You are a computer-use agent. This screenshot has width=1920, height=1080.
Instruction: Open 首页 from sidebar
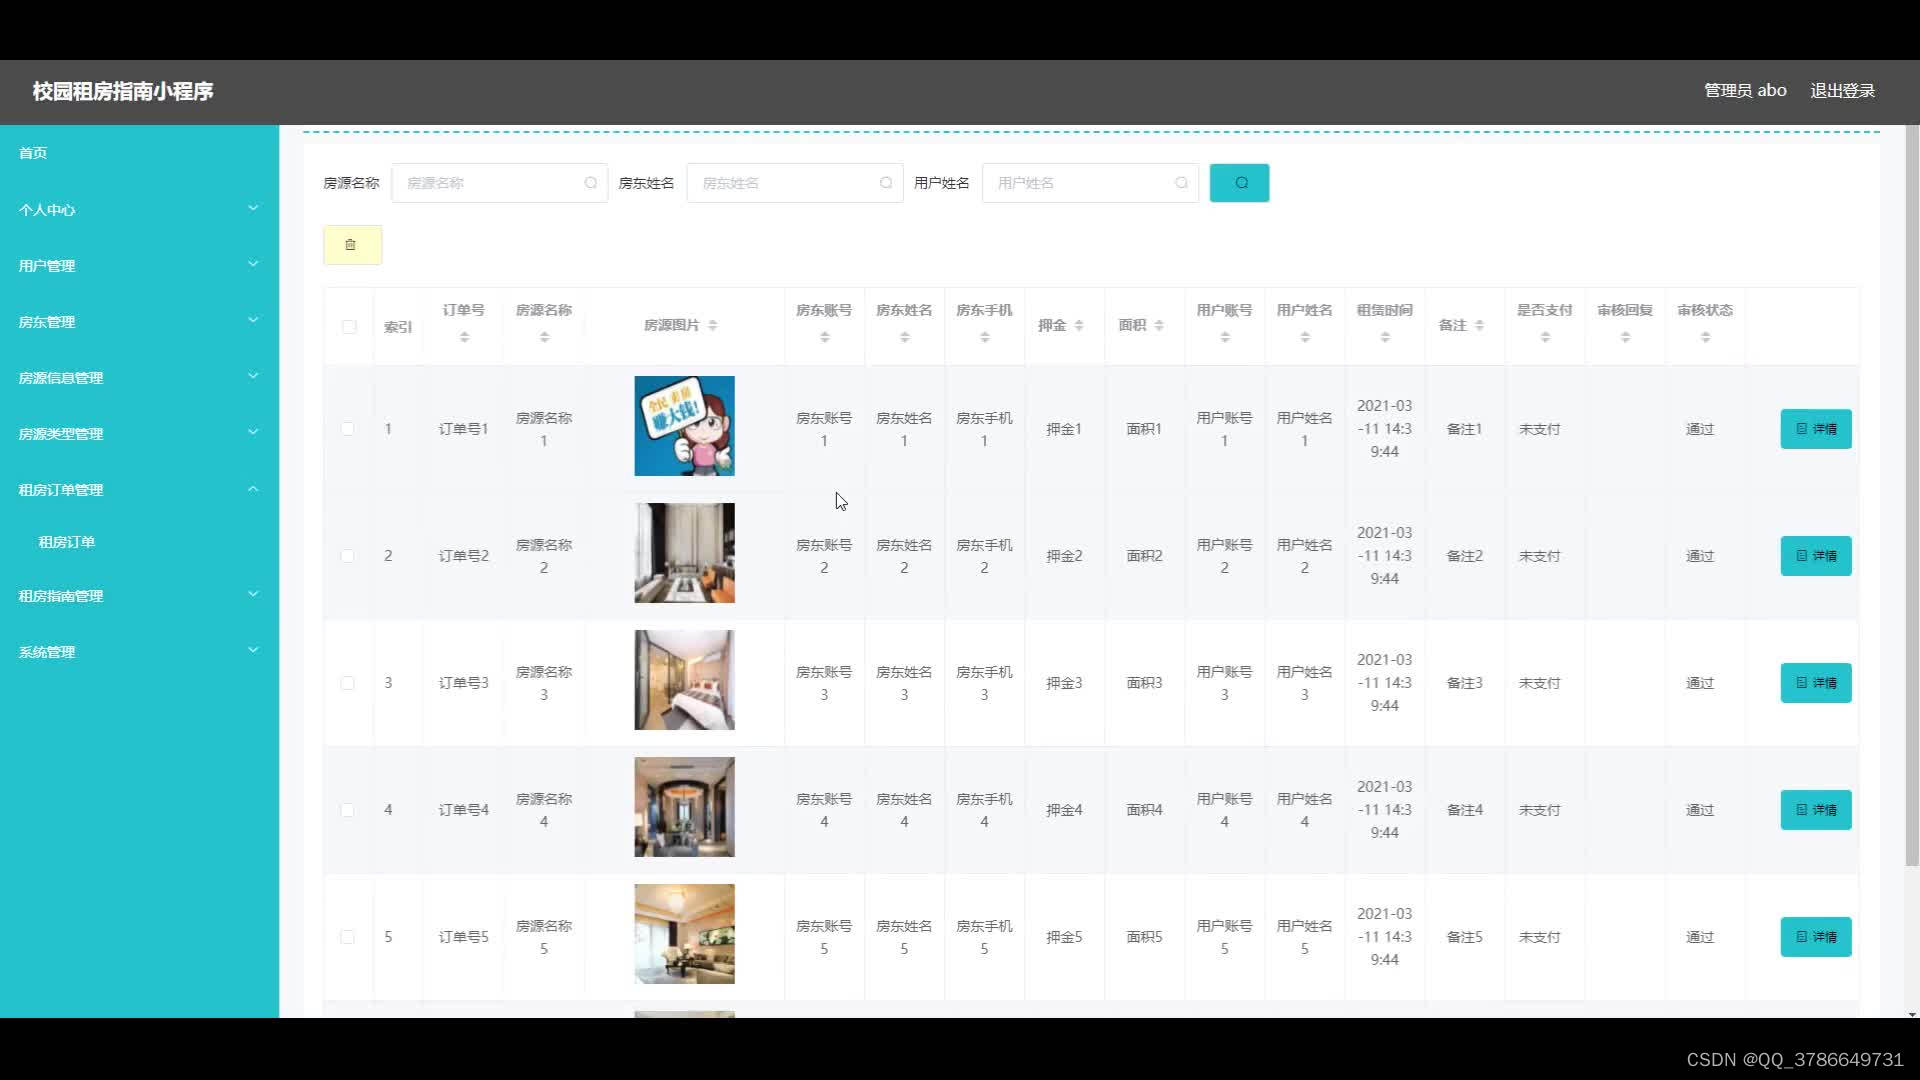point(32,153)
